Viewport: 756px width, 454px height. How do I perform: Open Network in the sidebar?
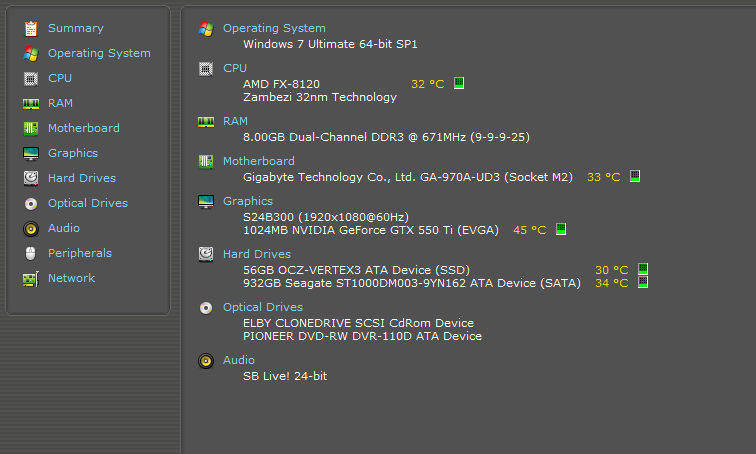pyautogui.click(x=71, y=278)
